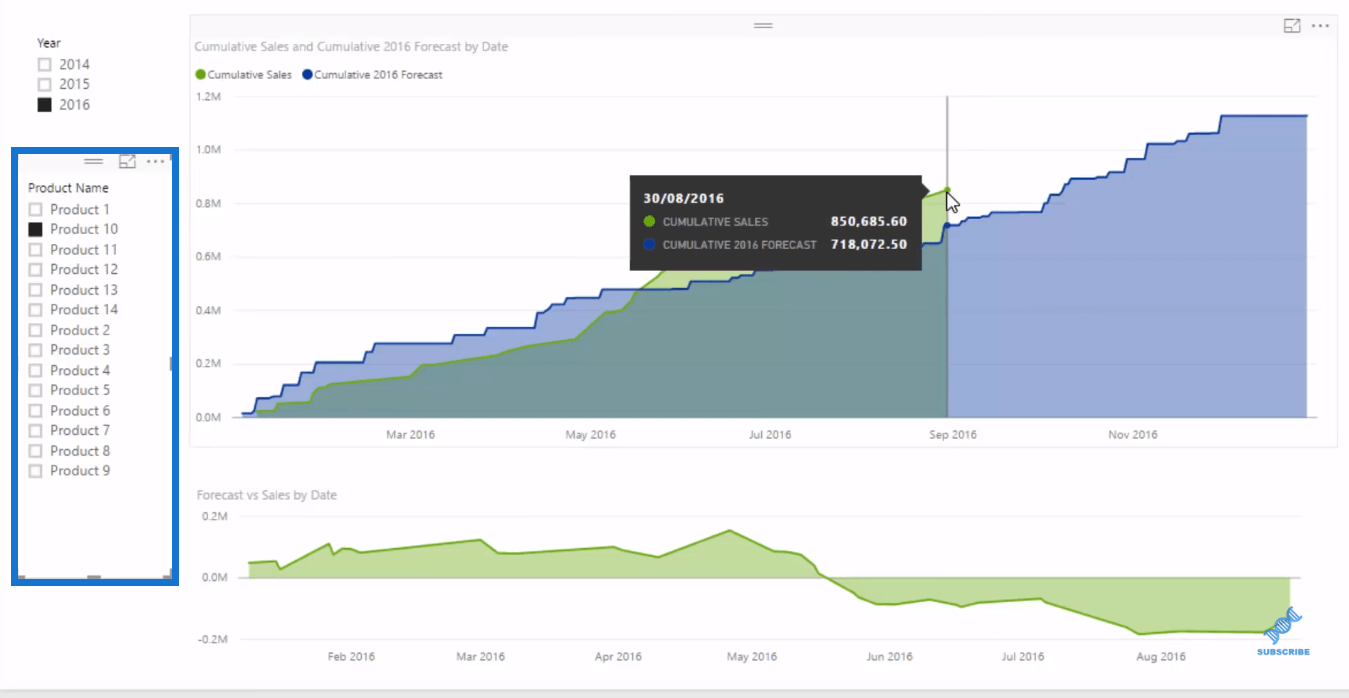Select the Product 12 checkbox
The image size is (1349, 698).
click(35, 269)
